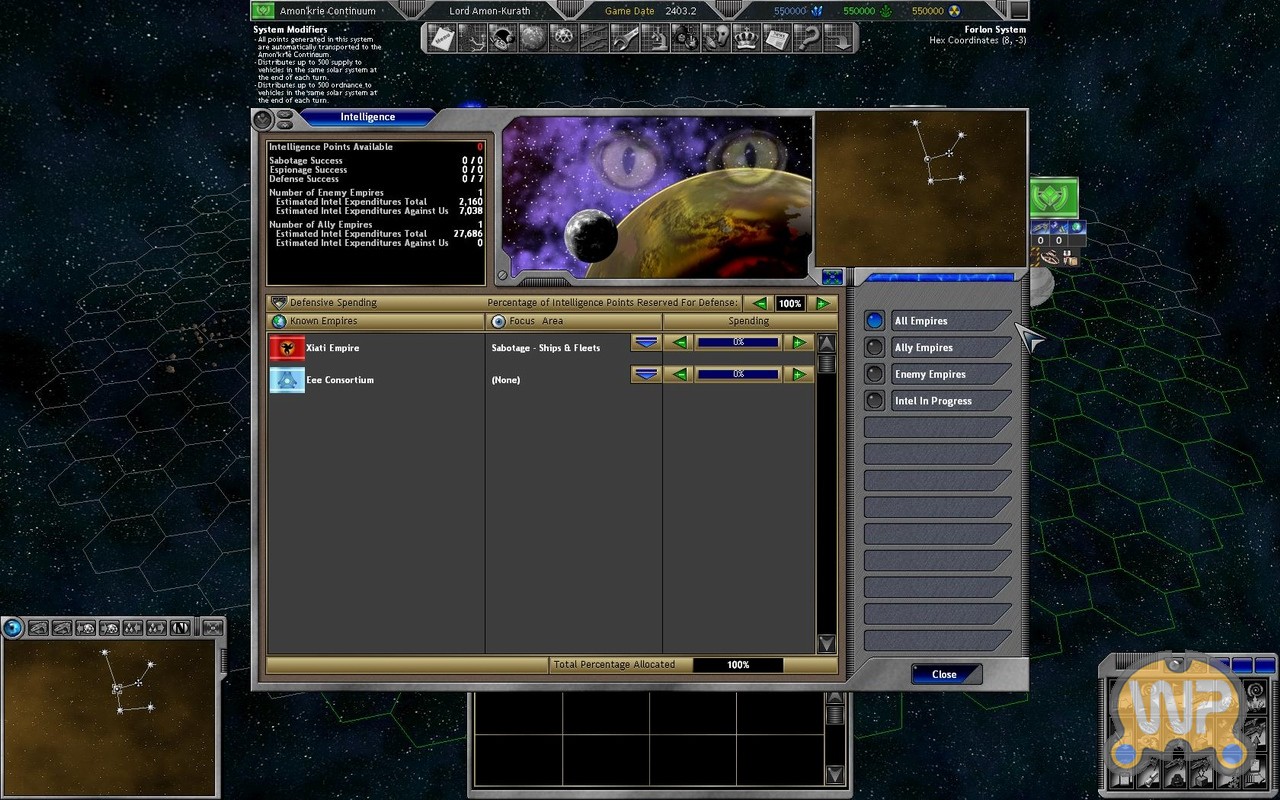
Task: Open research via the microscope icon
Action: [656, 38]
